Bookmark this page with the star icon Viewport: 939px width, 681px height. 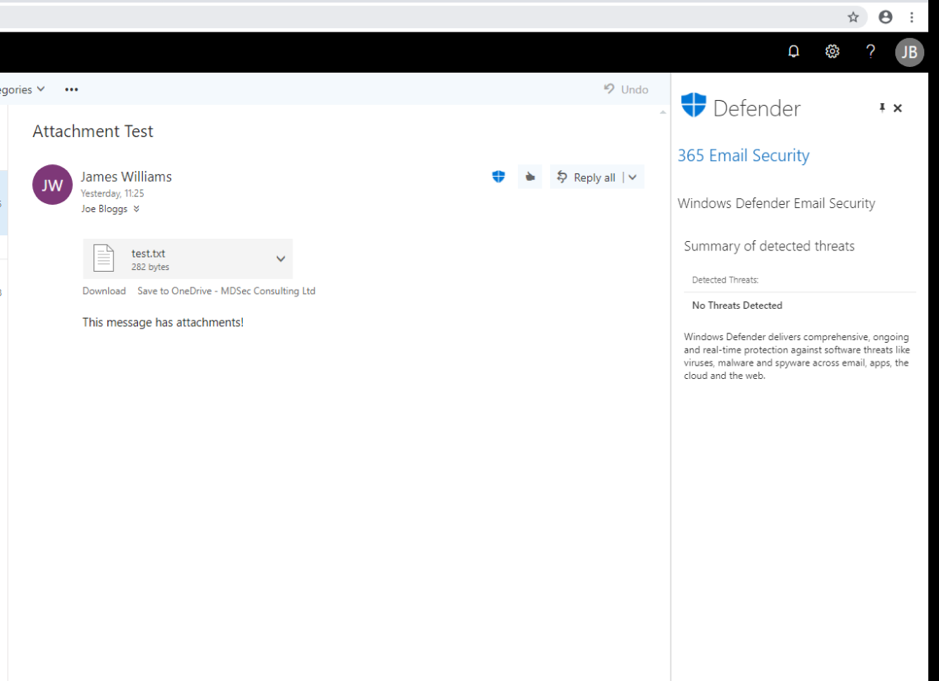853,17
